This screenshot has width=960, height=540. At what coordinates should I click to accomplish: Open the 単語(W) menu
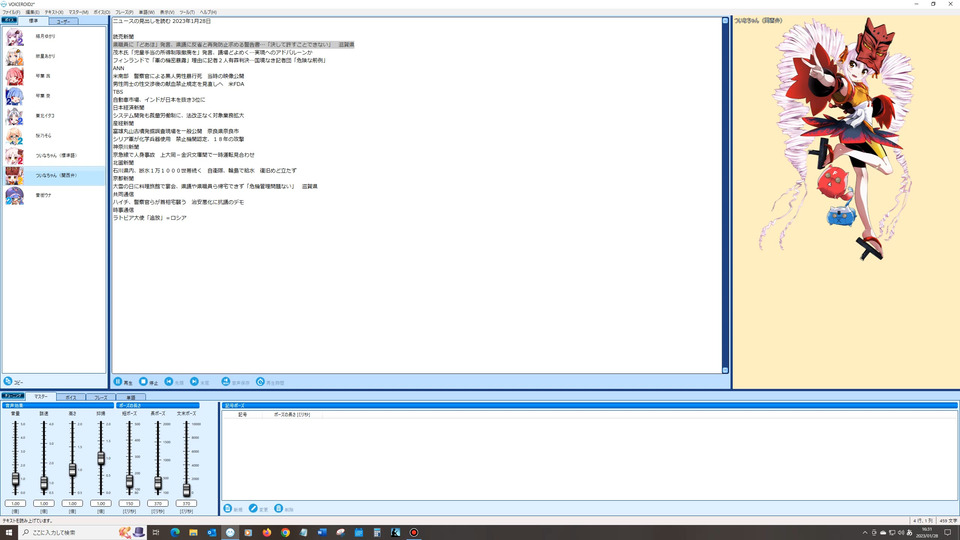point(146,12)
